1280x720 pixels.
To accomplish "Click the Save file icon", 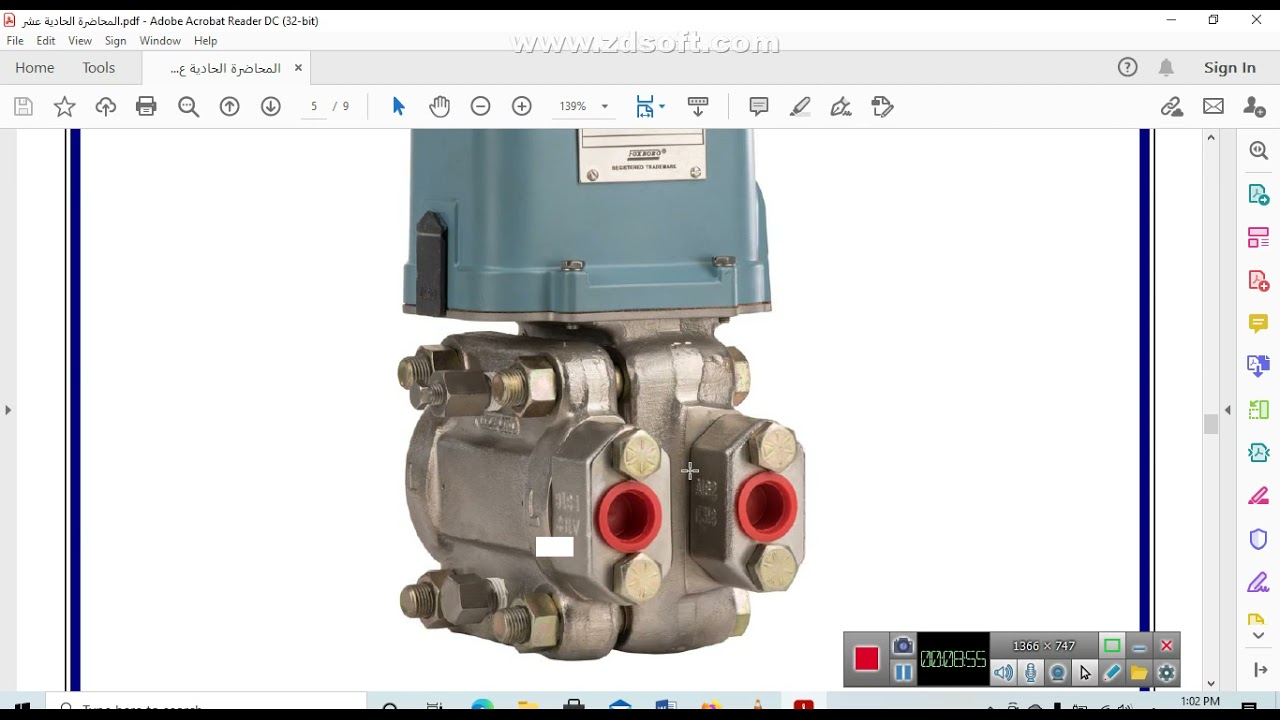I will click(24, 107).
